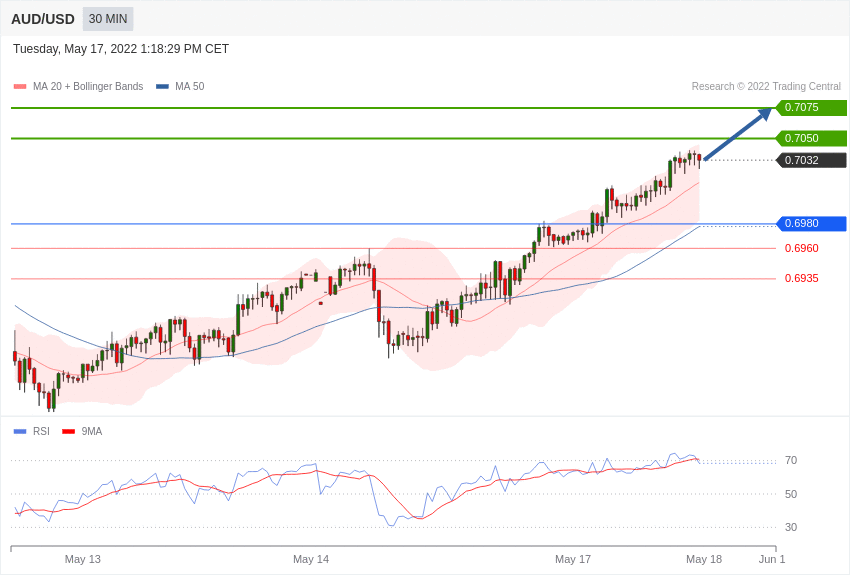Viewport: 850px width, 576px height.
Task: Click the MA 20 + Bollinger Bands legend swatch
Action: 20,87
